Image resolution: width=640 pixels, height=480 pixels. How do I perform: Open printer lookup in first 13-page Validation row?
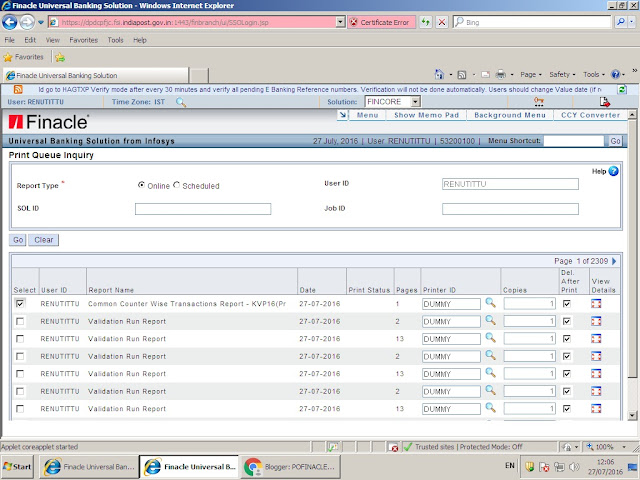pos(490,338)
